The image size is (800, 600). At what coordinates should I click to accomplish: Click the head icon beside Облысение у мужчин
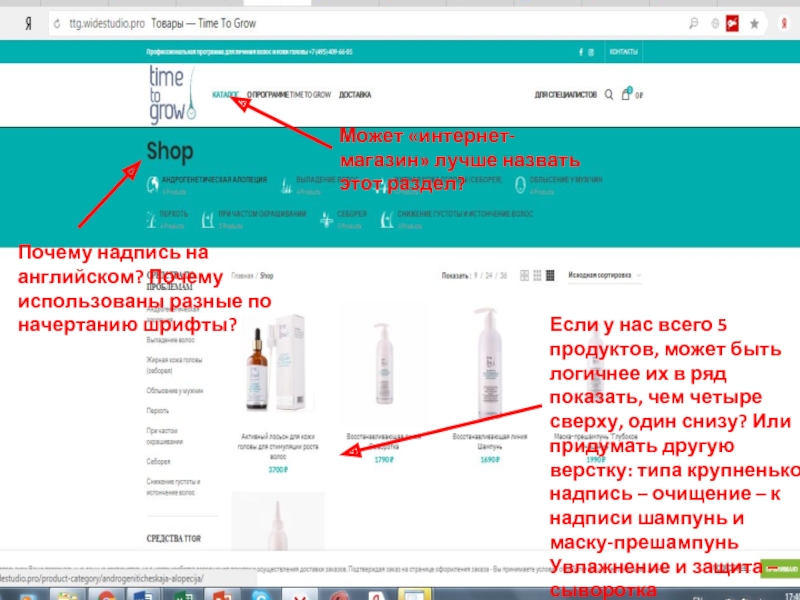click(520, 185)
